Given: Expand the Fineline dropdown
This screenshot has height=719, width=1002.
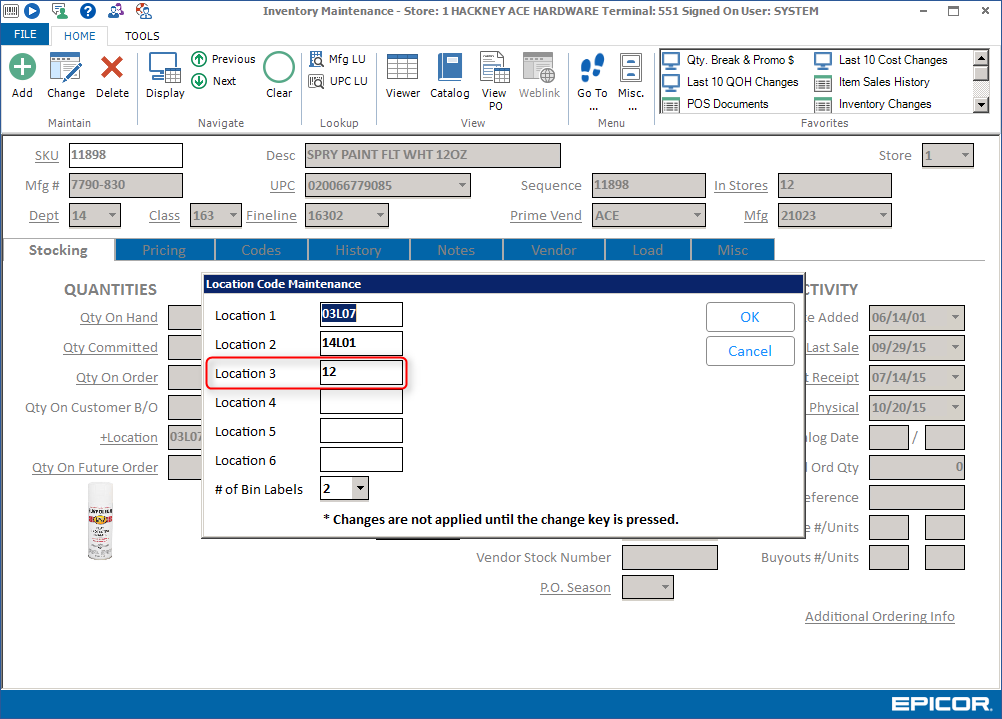Looking at the screenshot, I should coord(380,215).
